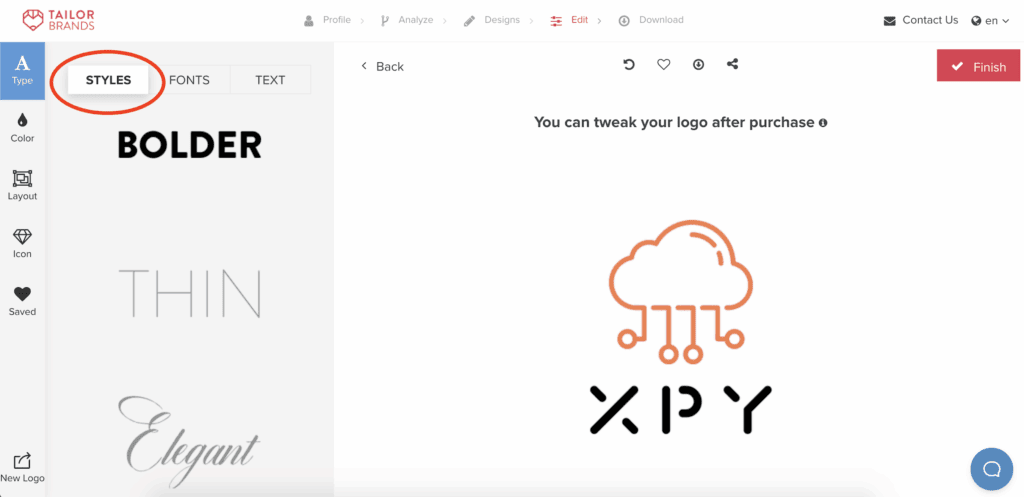Image resolution: width=1024 pixels, height=497 pixels.
Task: Switch to the Styles tab
Action: [x=108, y=80]
